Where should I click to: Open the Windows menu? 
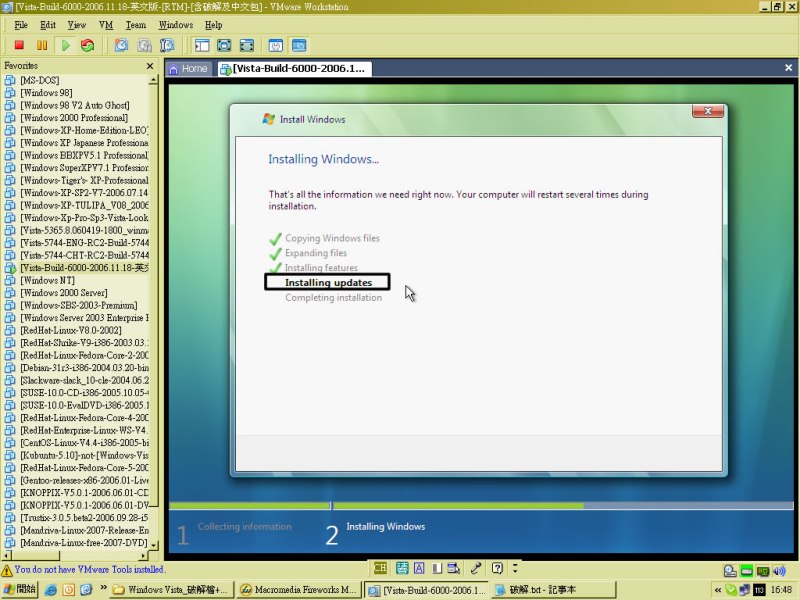[176, 25]
